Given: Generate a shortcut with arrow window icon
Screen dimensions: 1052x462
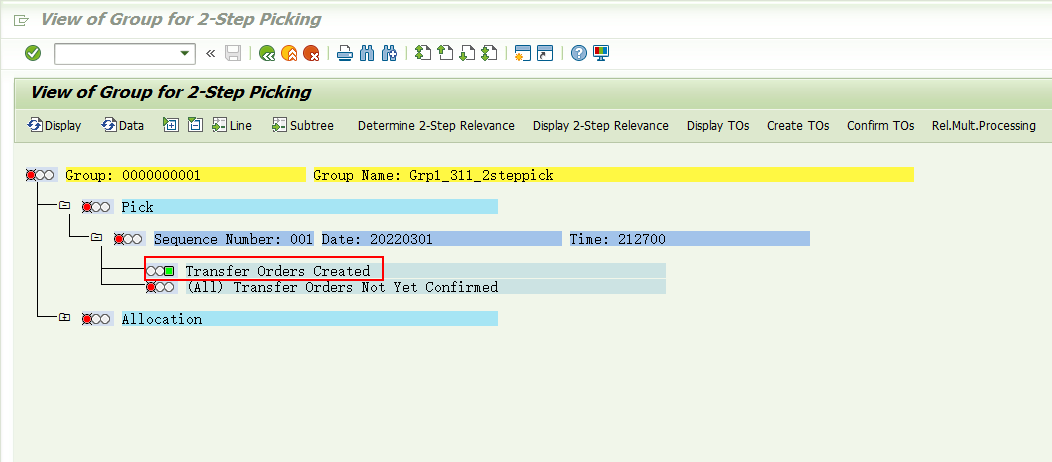Looking at the screenshot, I should [545, 54].
